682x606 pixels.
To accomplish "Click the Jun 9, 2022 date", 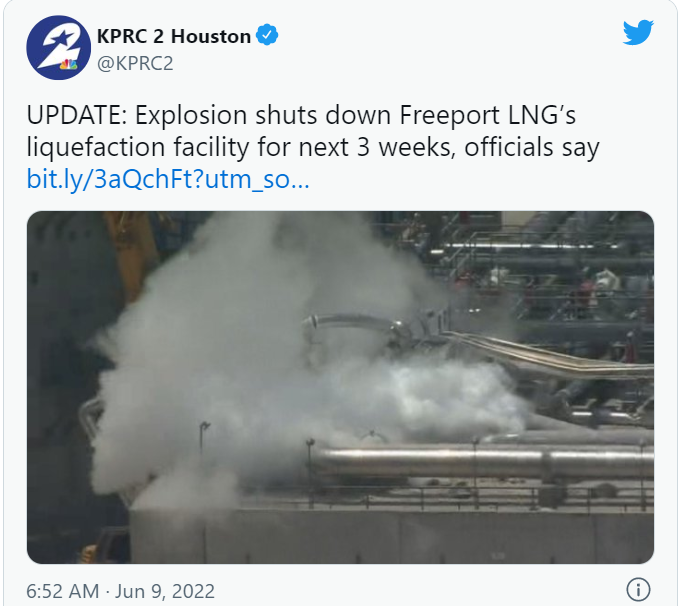I will tap(165, 591).
